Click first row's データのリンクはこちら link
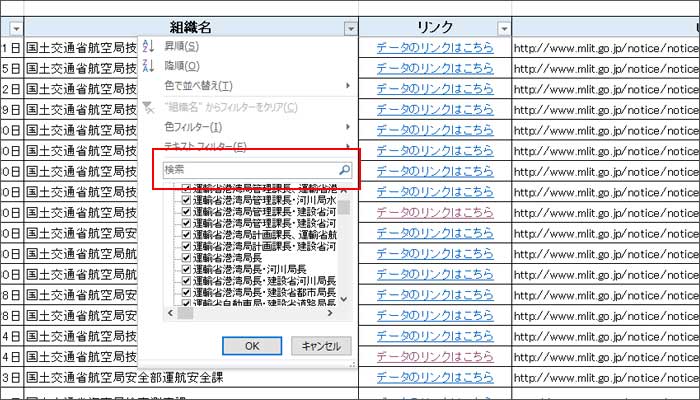Image resolution: width=700 pixels, height=400 pixels. pyautogui.click(x=434, y=47)
